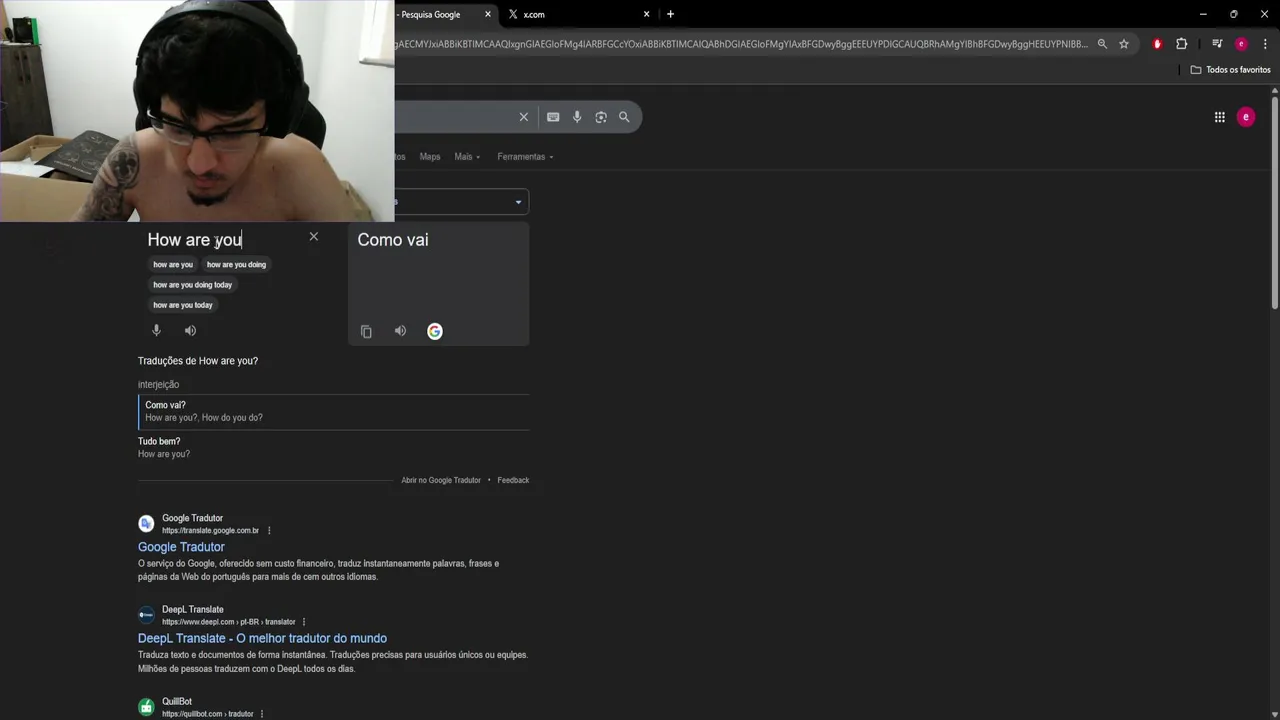Click the Feedback link
Image resolution: width=1280 pixels, height=720 pixels.
[x=513, y=480]
